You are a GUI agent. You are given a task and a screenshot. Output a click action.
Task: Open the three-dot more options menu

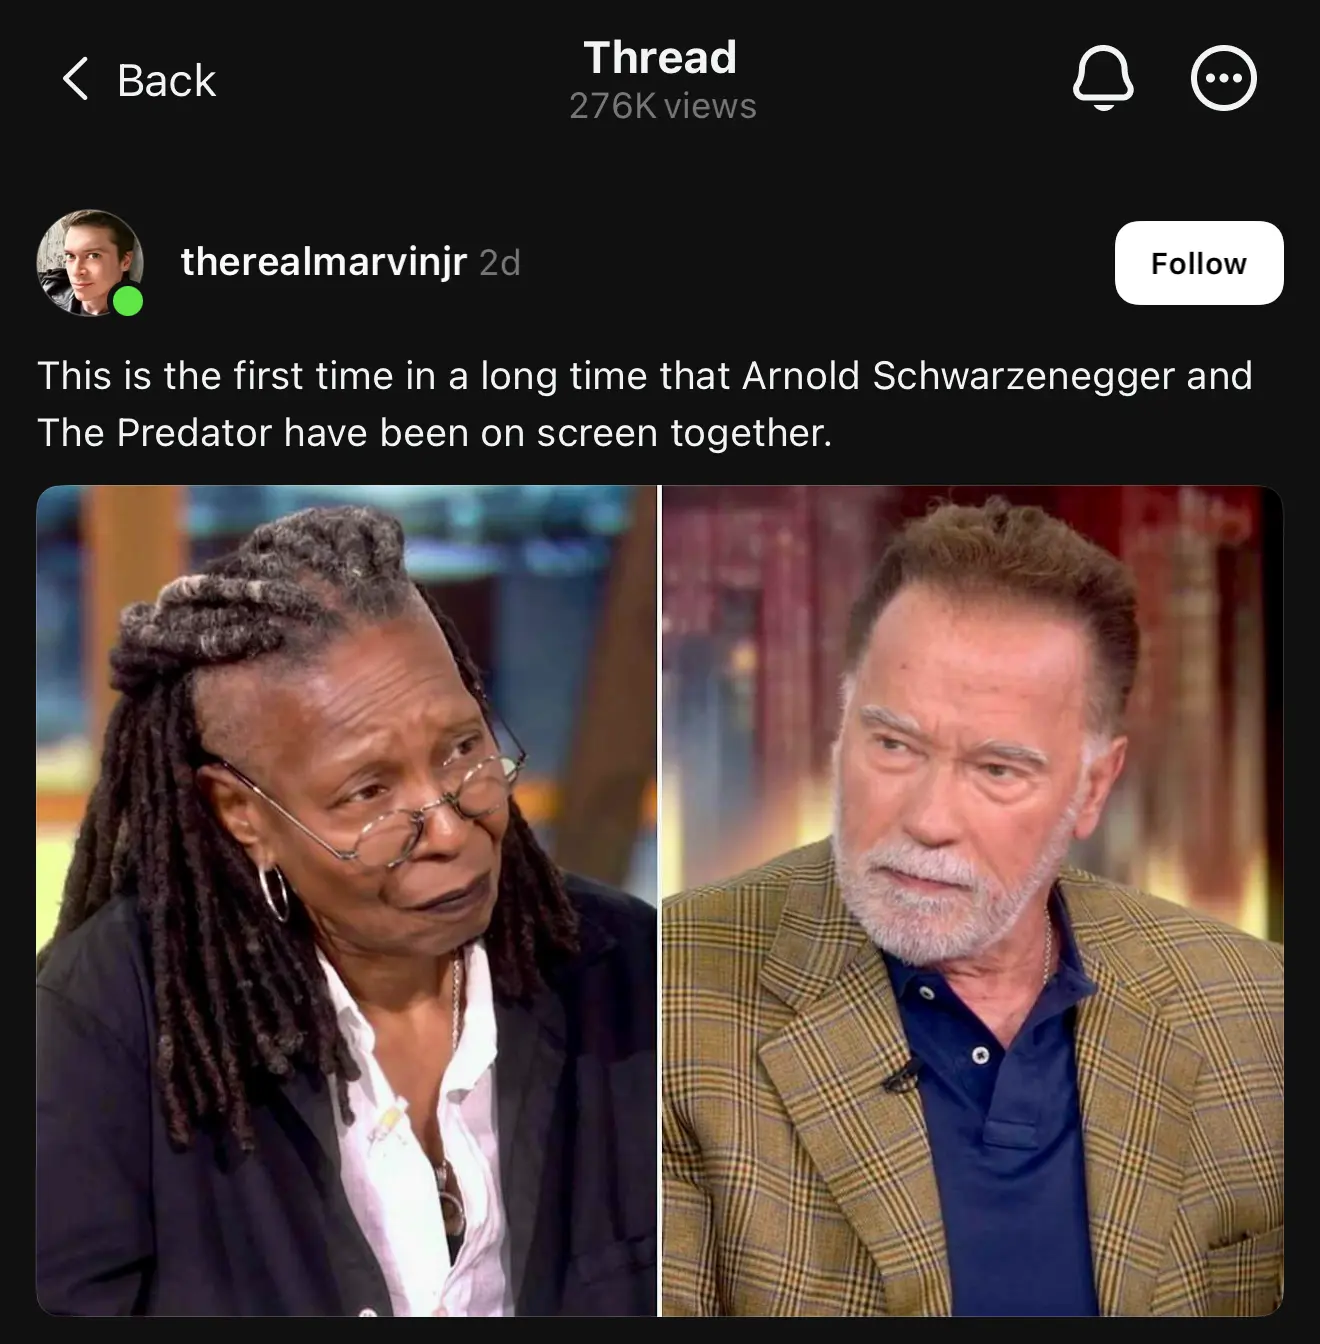tap(1223, 79)
